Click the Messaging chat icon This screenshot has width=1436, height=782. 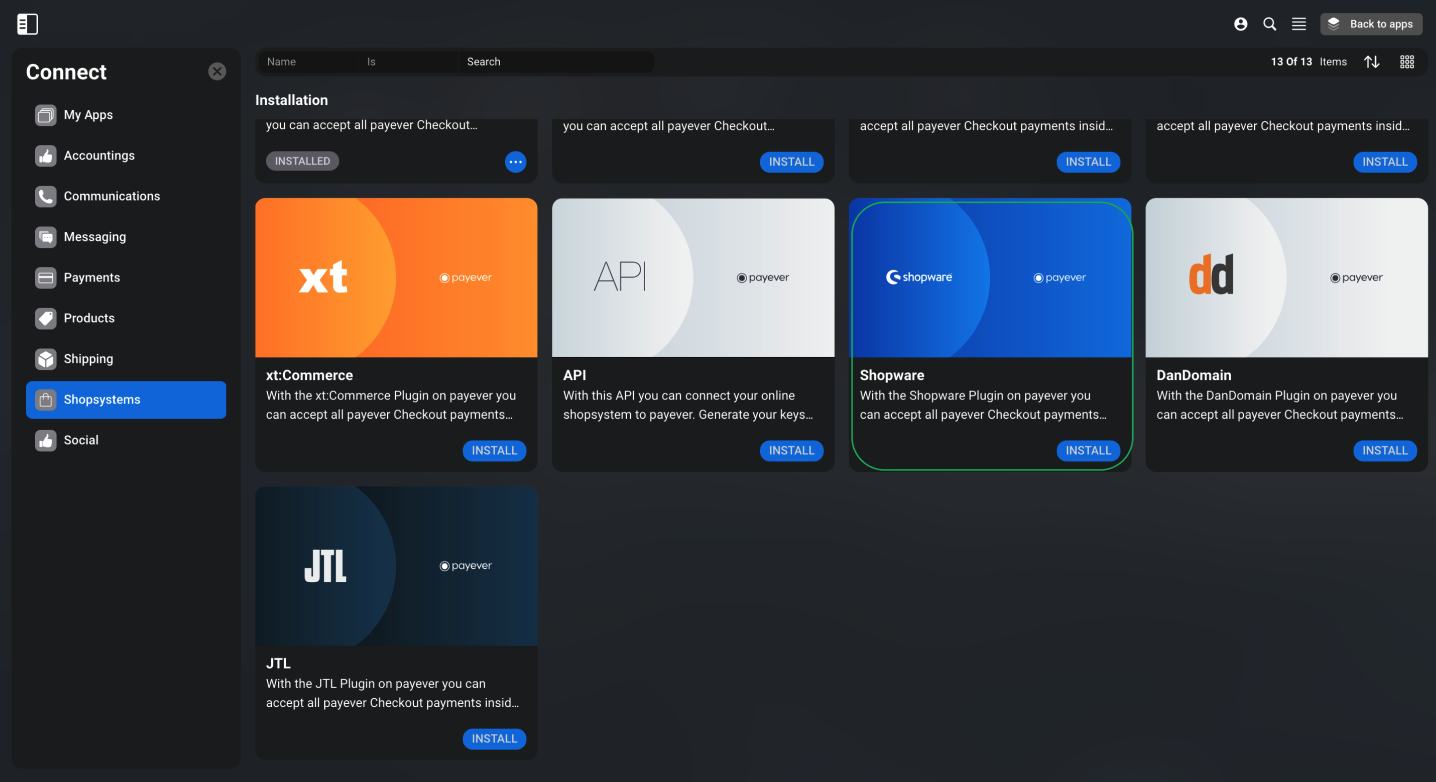pyautogui.click(x=45, y=237)
